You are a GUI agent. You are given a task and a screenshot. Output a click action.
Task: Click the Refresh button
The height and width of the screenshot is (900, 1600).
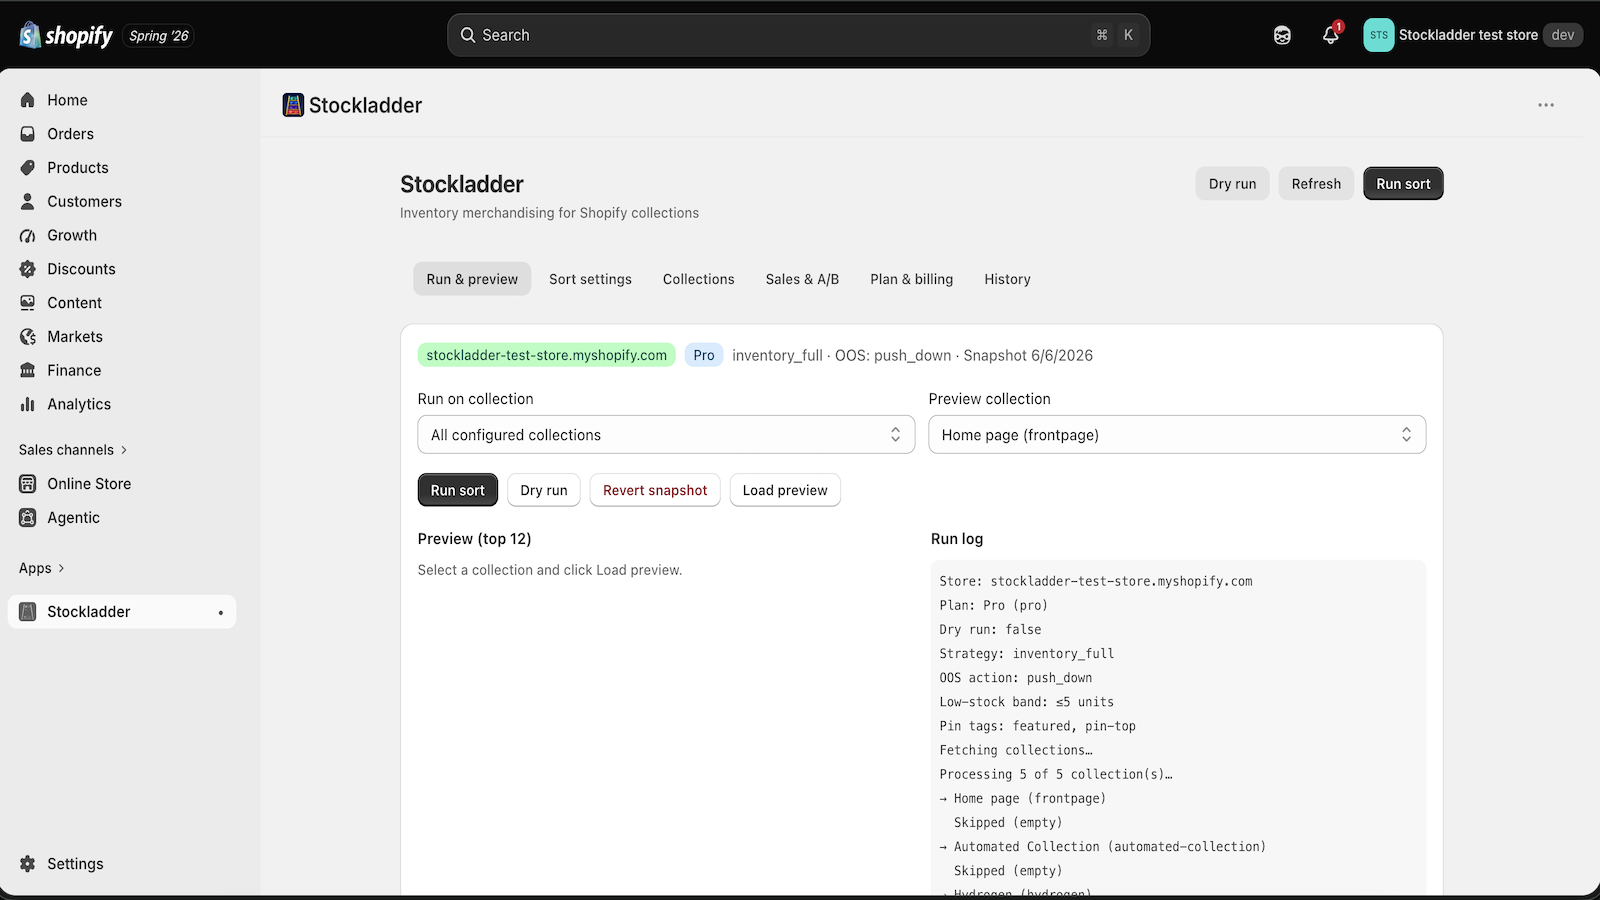(1316, 184)
